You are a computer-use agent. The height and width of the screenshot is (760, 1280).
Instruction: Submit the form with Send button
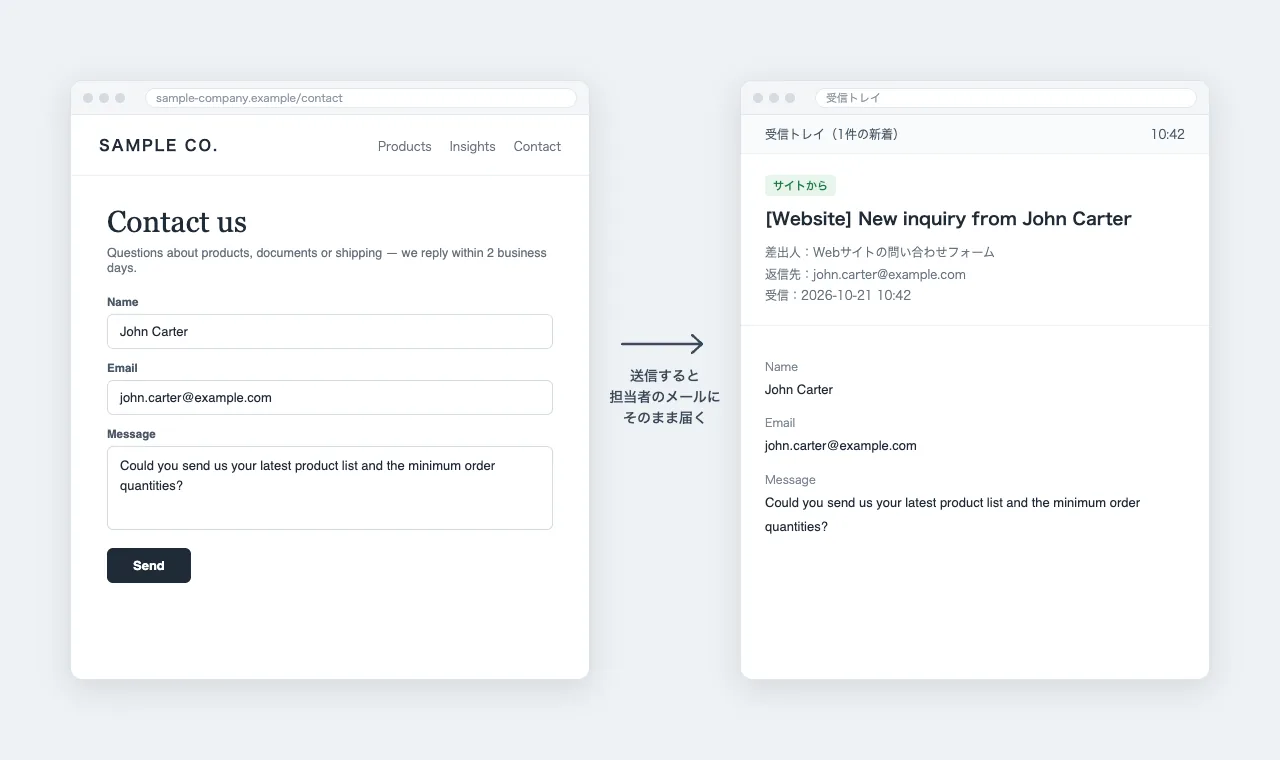click(x=149, y=565)
